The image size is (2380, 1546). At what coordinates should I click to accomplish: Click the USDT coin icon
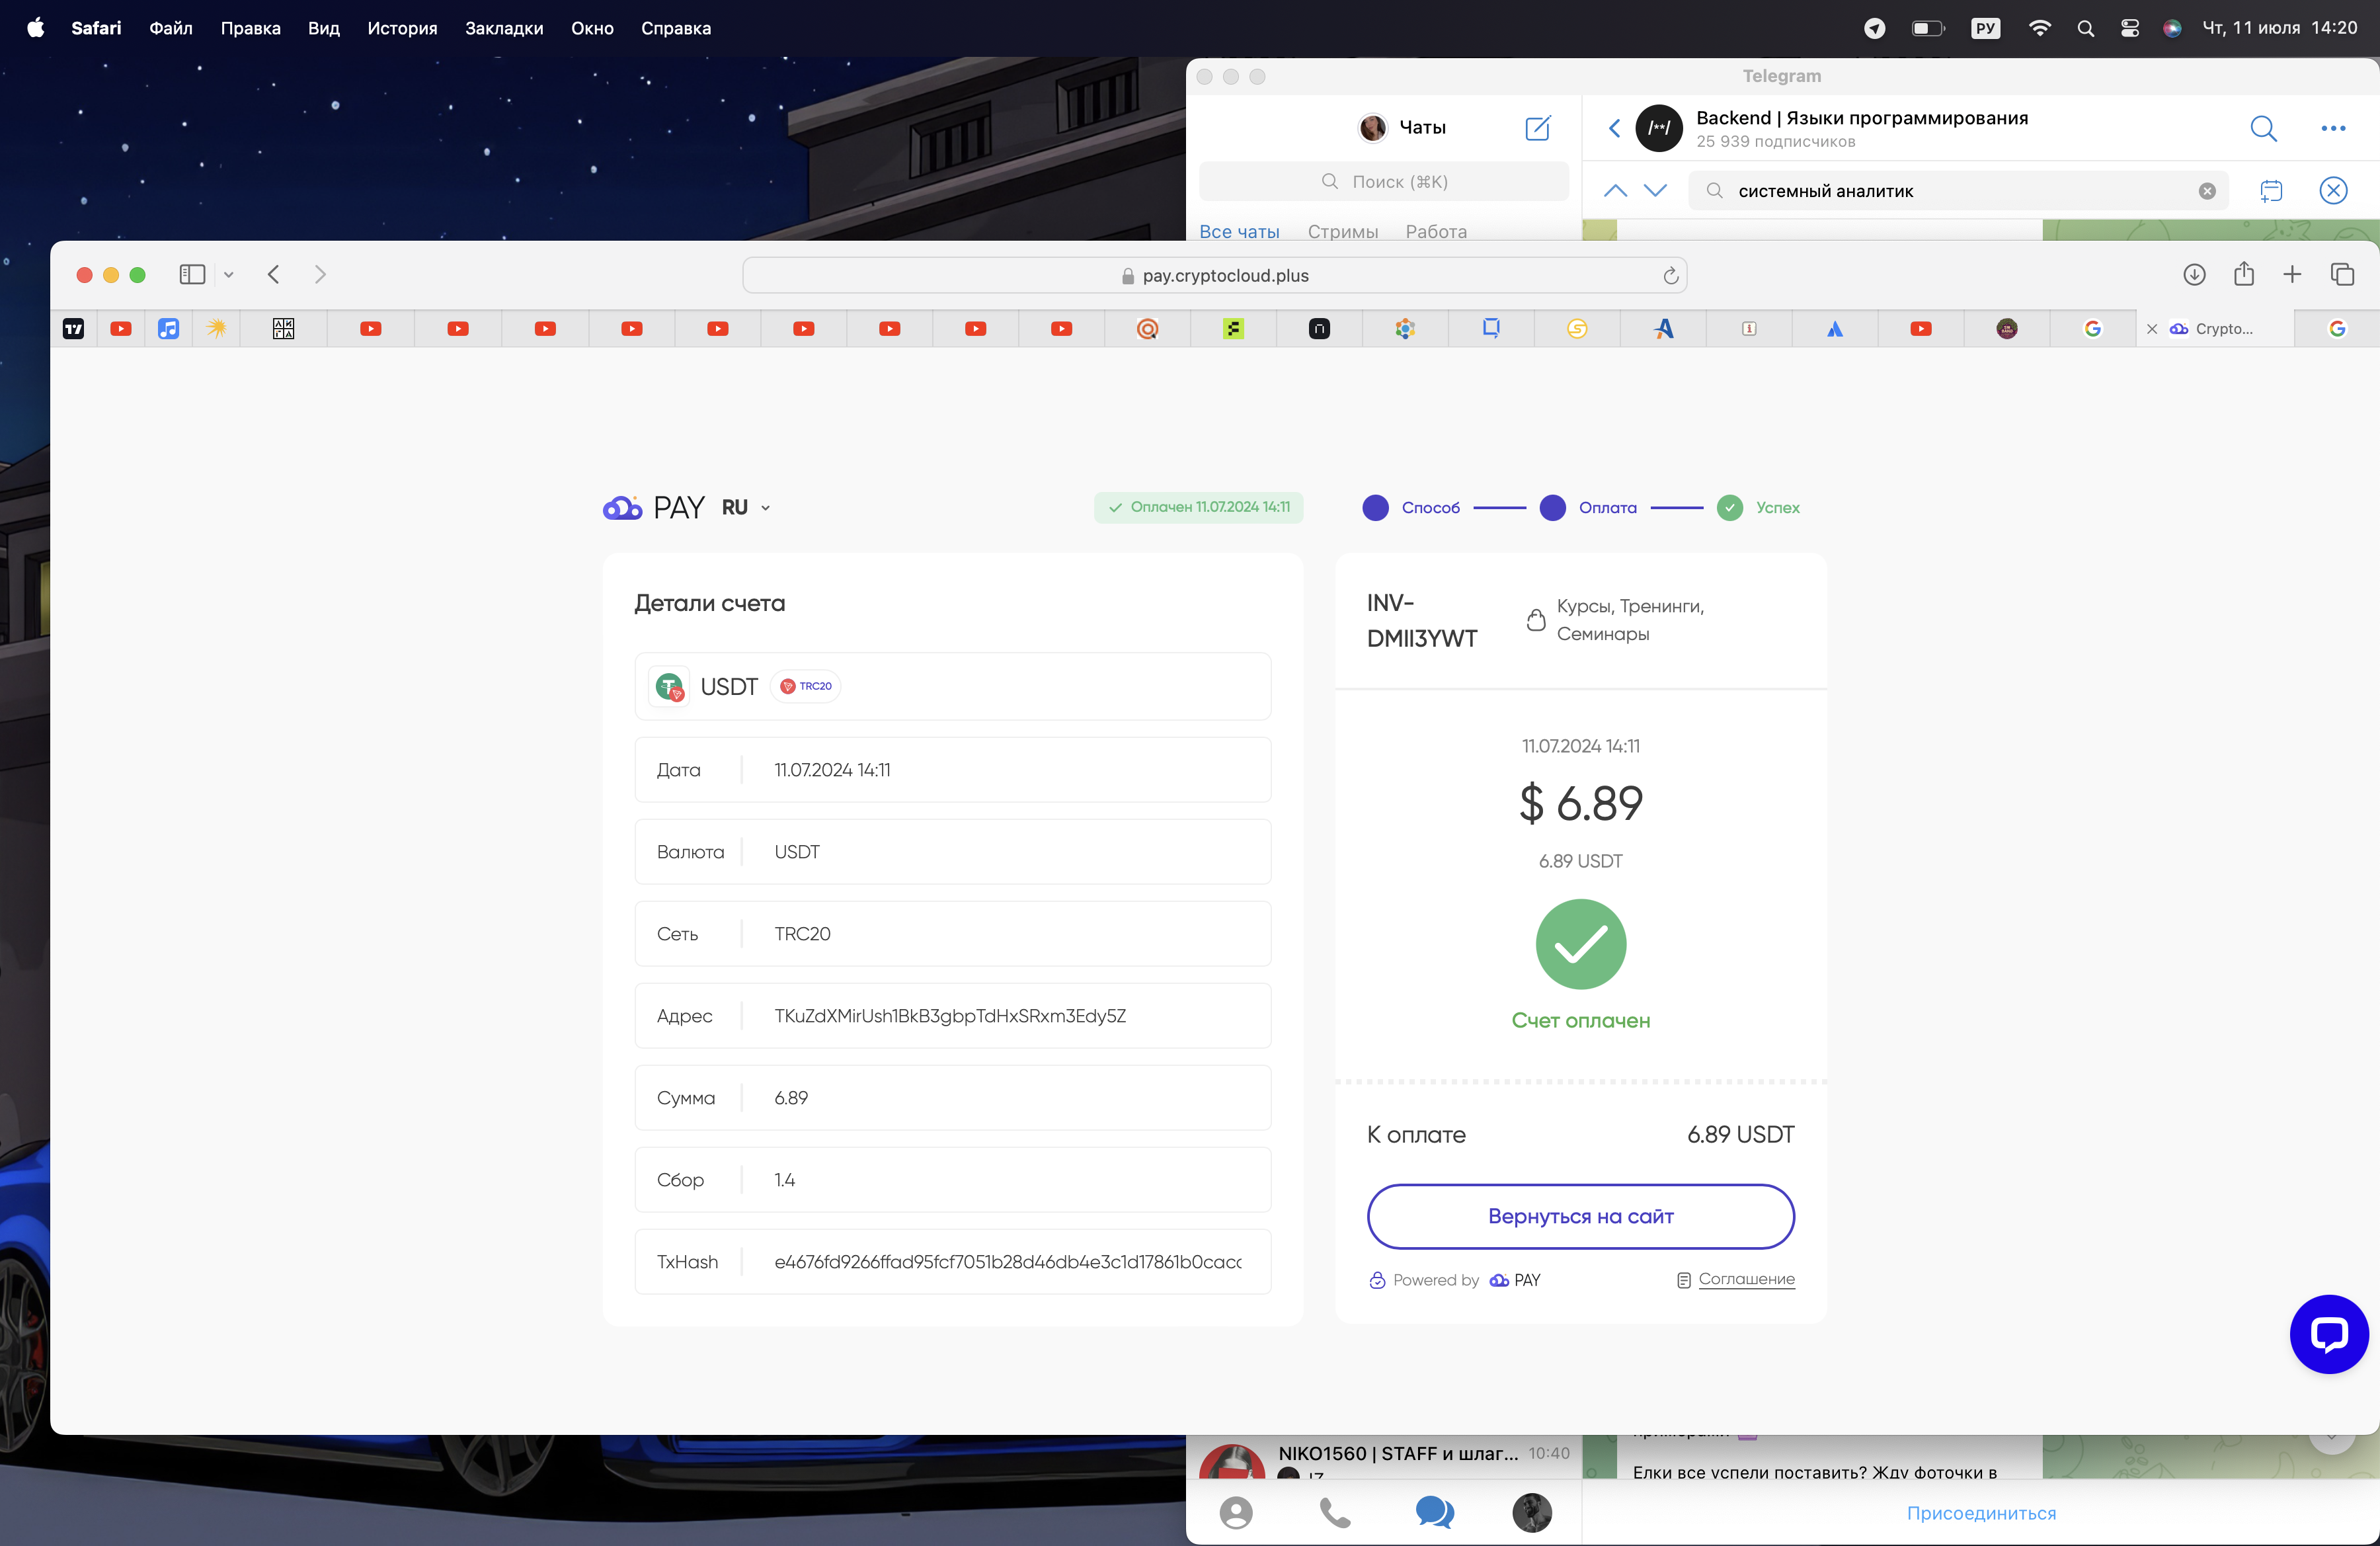pos(669,686)
